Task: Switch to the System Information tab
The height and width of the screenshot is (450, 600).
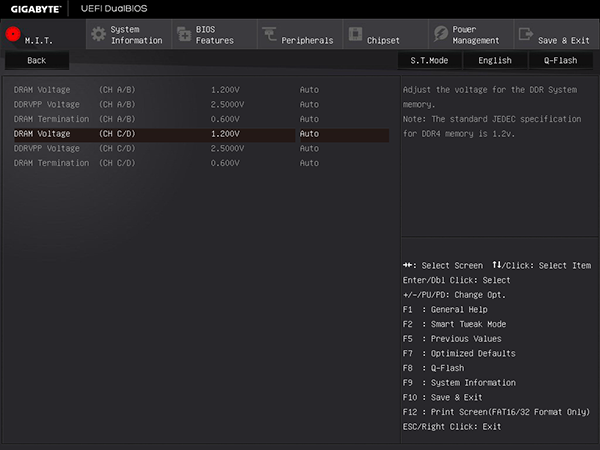Action: click(x=129, y=34)
